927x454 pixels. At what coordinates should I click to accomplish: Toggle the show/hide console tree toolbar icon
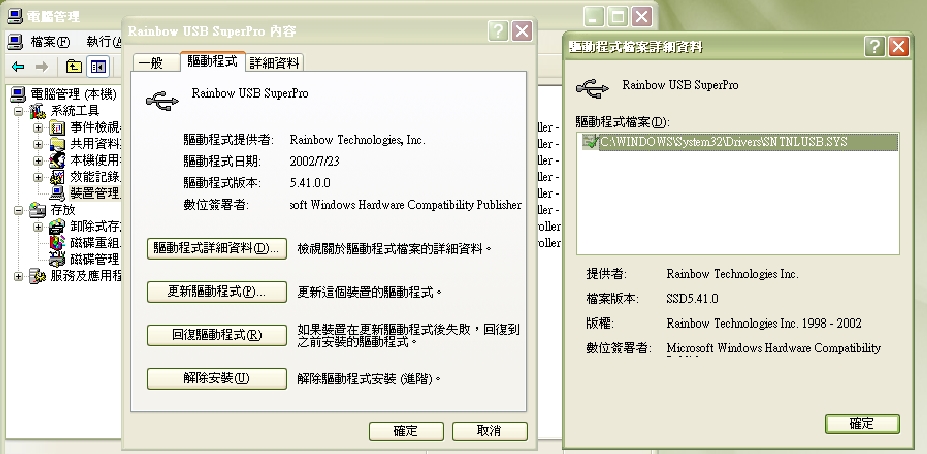[x=98, y=67]
